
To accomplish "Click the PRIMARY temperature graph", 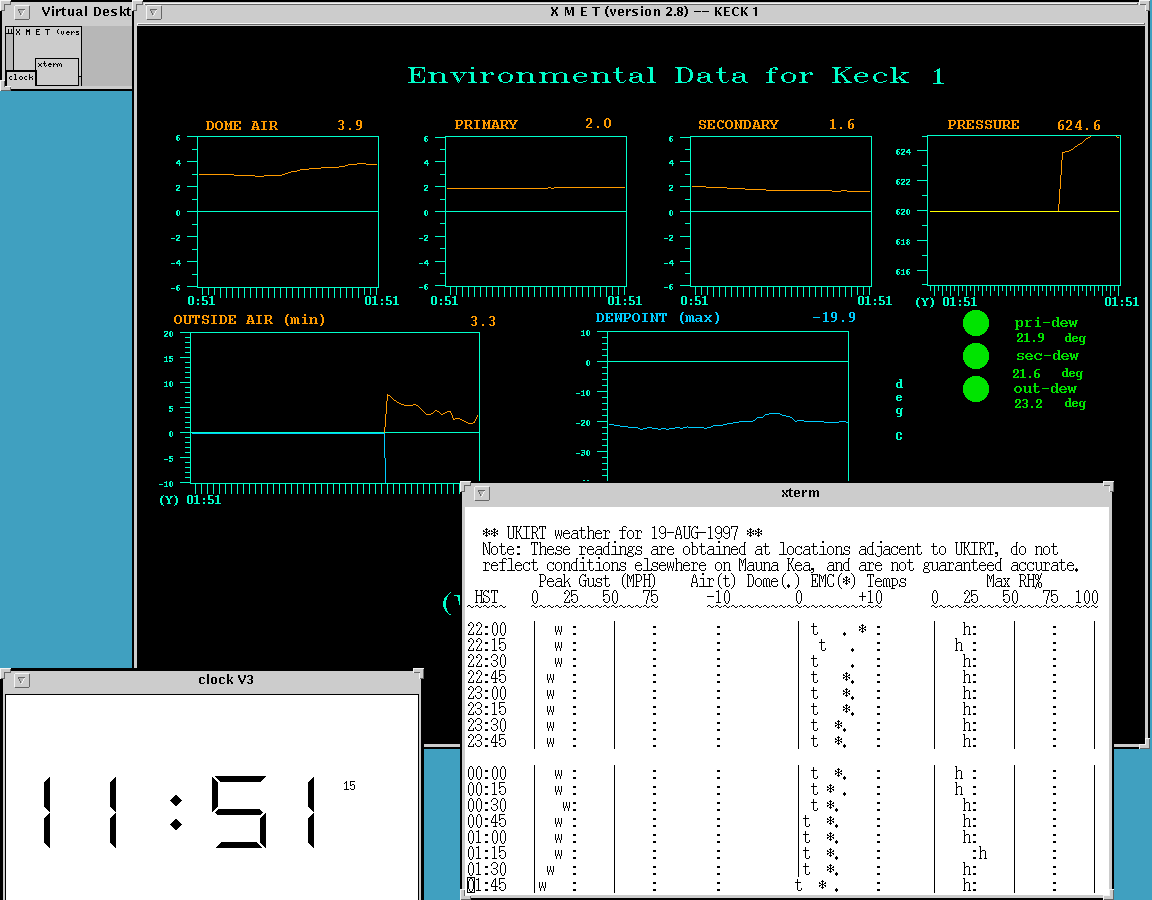I will tap(536, 212).
